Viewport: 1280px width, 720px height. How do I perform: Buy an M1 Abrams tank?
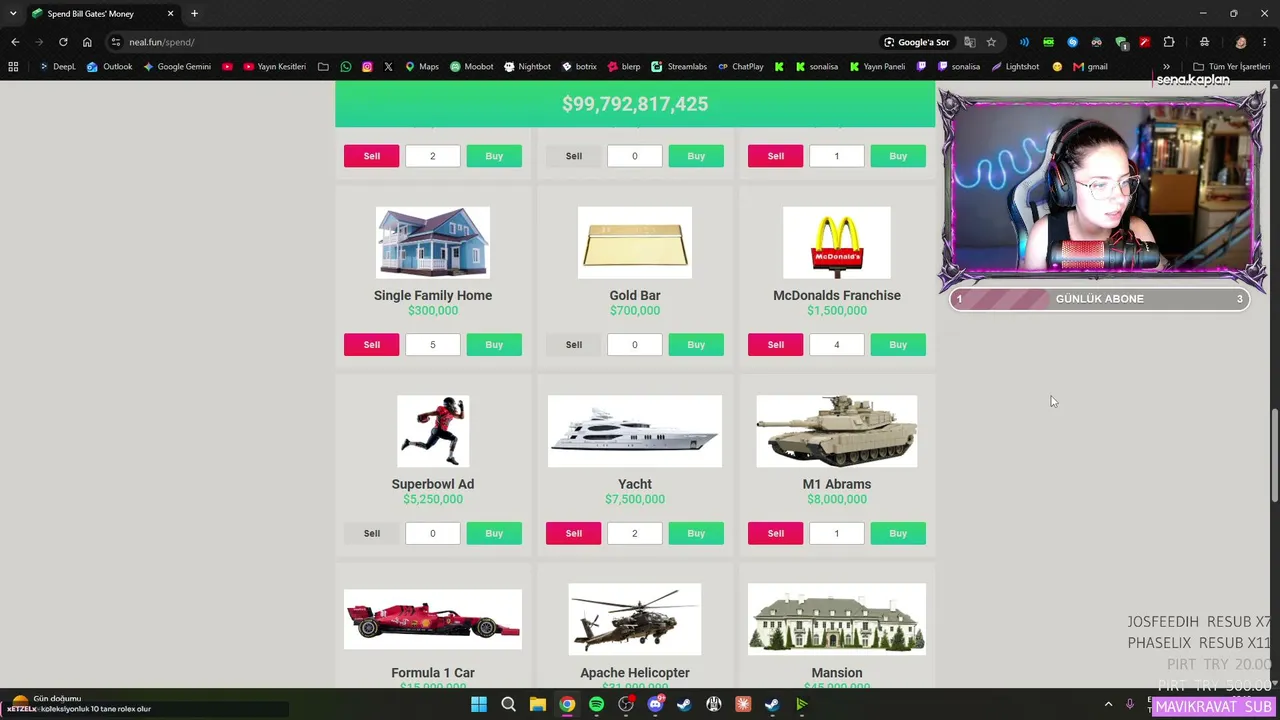pos(898,533)
